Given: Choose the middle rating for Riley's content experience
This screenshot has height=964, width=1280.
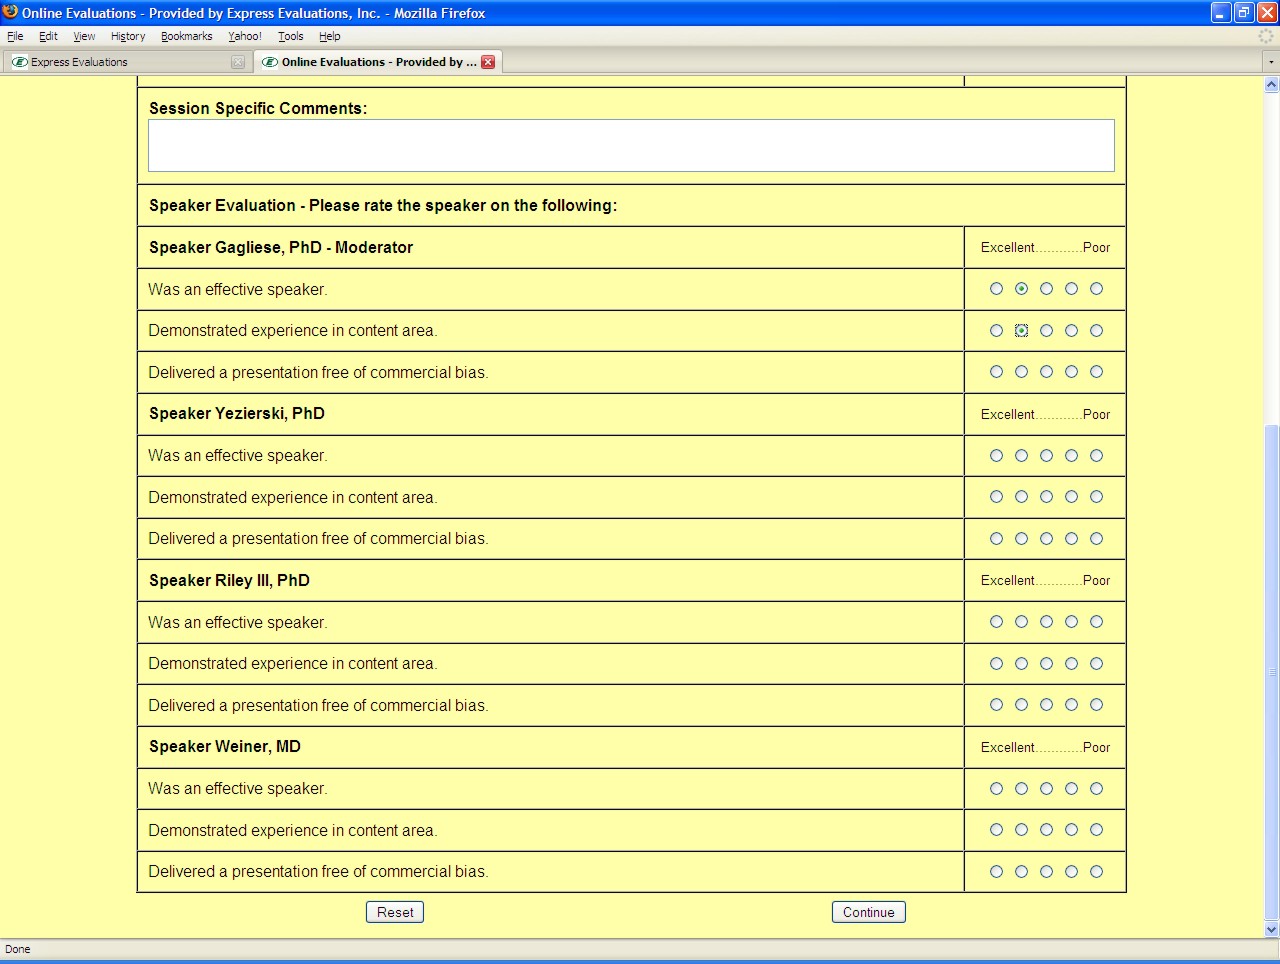Looking at the screenshot, I should tap(1046, 664).
